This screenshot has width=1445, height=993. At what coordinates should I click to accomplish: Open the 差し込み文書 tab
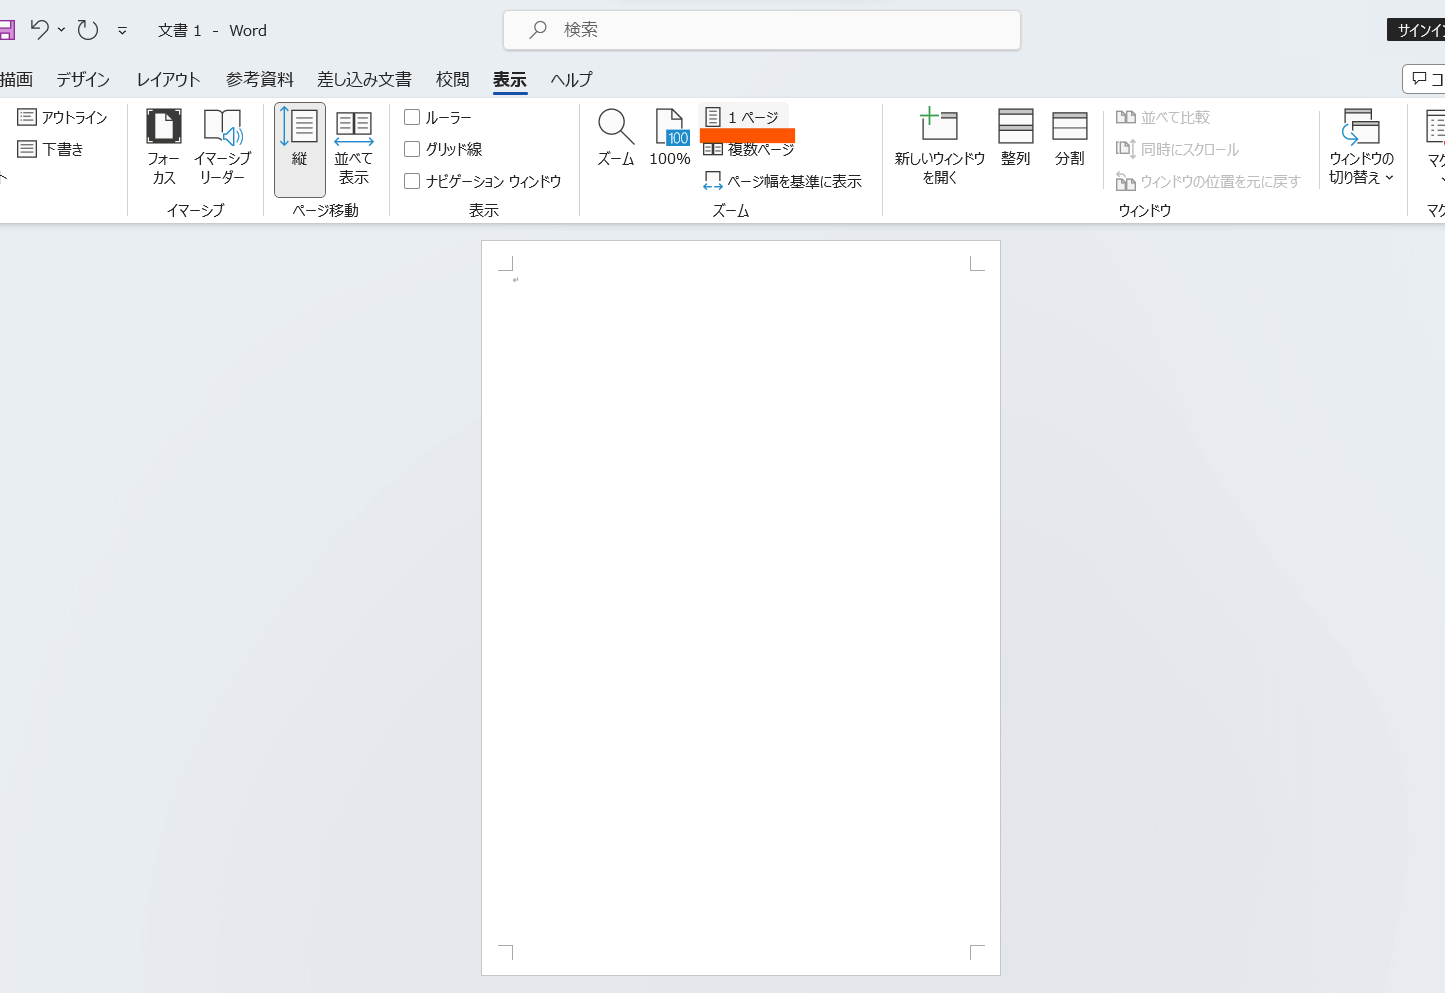(x=364, y=79)
